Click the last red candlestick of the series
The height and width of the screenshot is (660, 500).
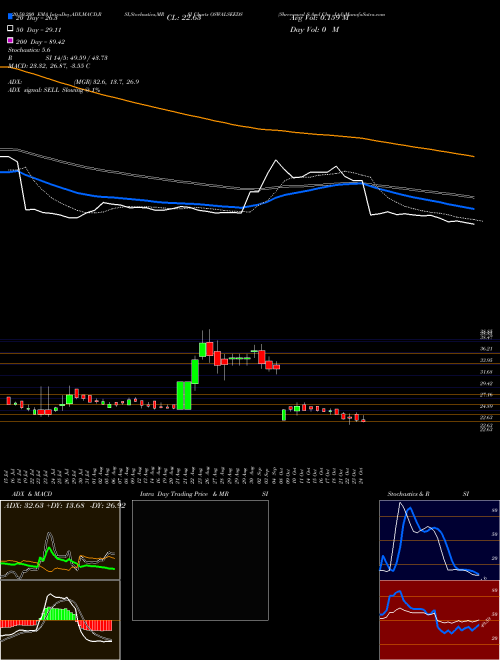(x=363, y=420)
